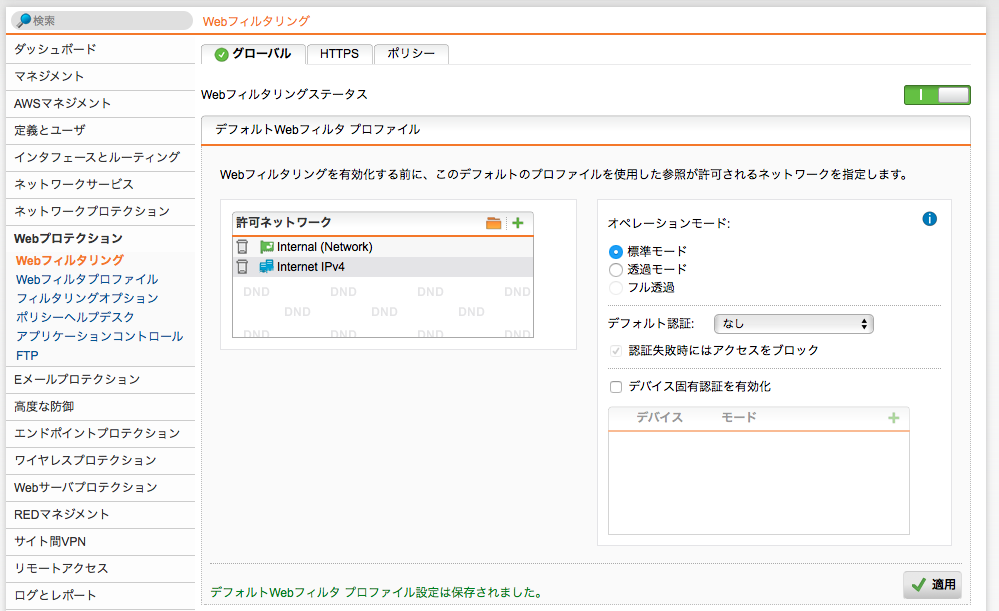The width and height of the screenshot is (999, 611).
Task: Toggle the Webフィルタリングステータス switch
Action: click(937, 95)
